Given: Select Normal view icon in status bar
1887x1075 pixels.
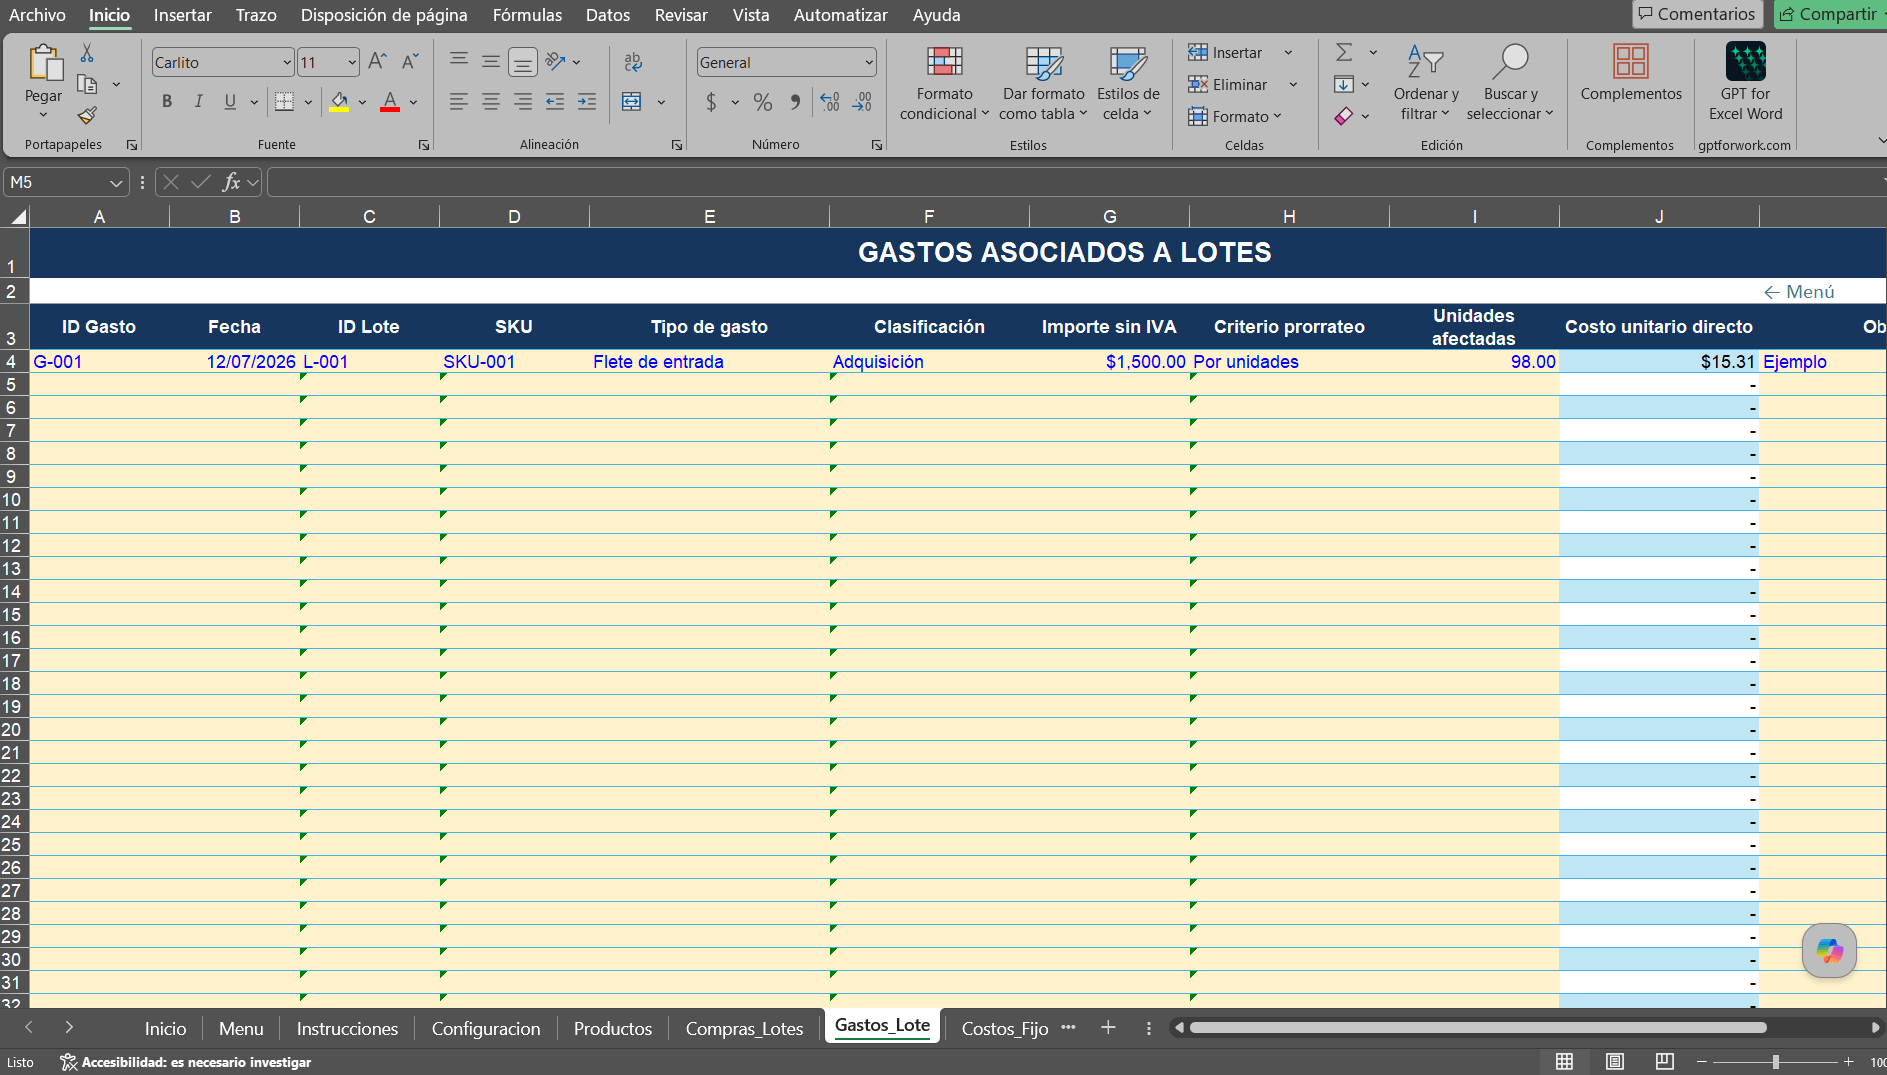Looking at the screenshot, I should (x=1565, y=1061).
